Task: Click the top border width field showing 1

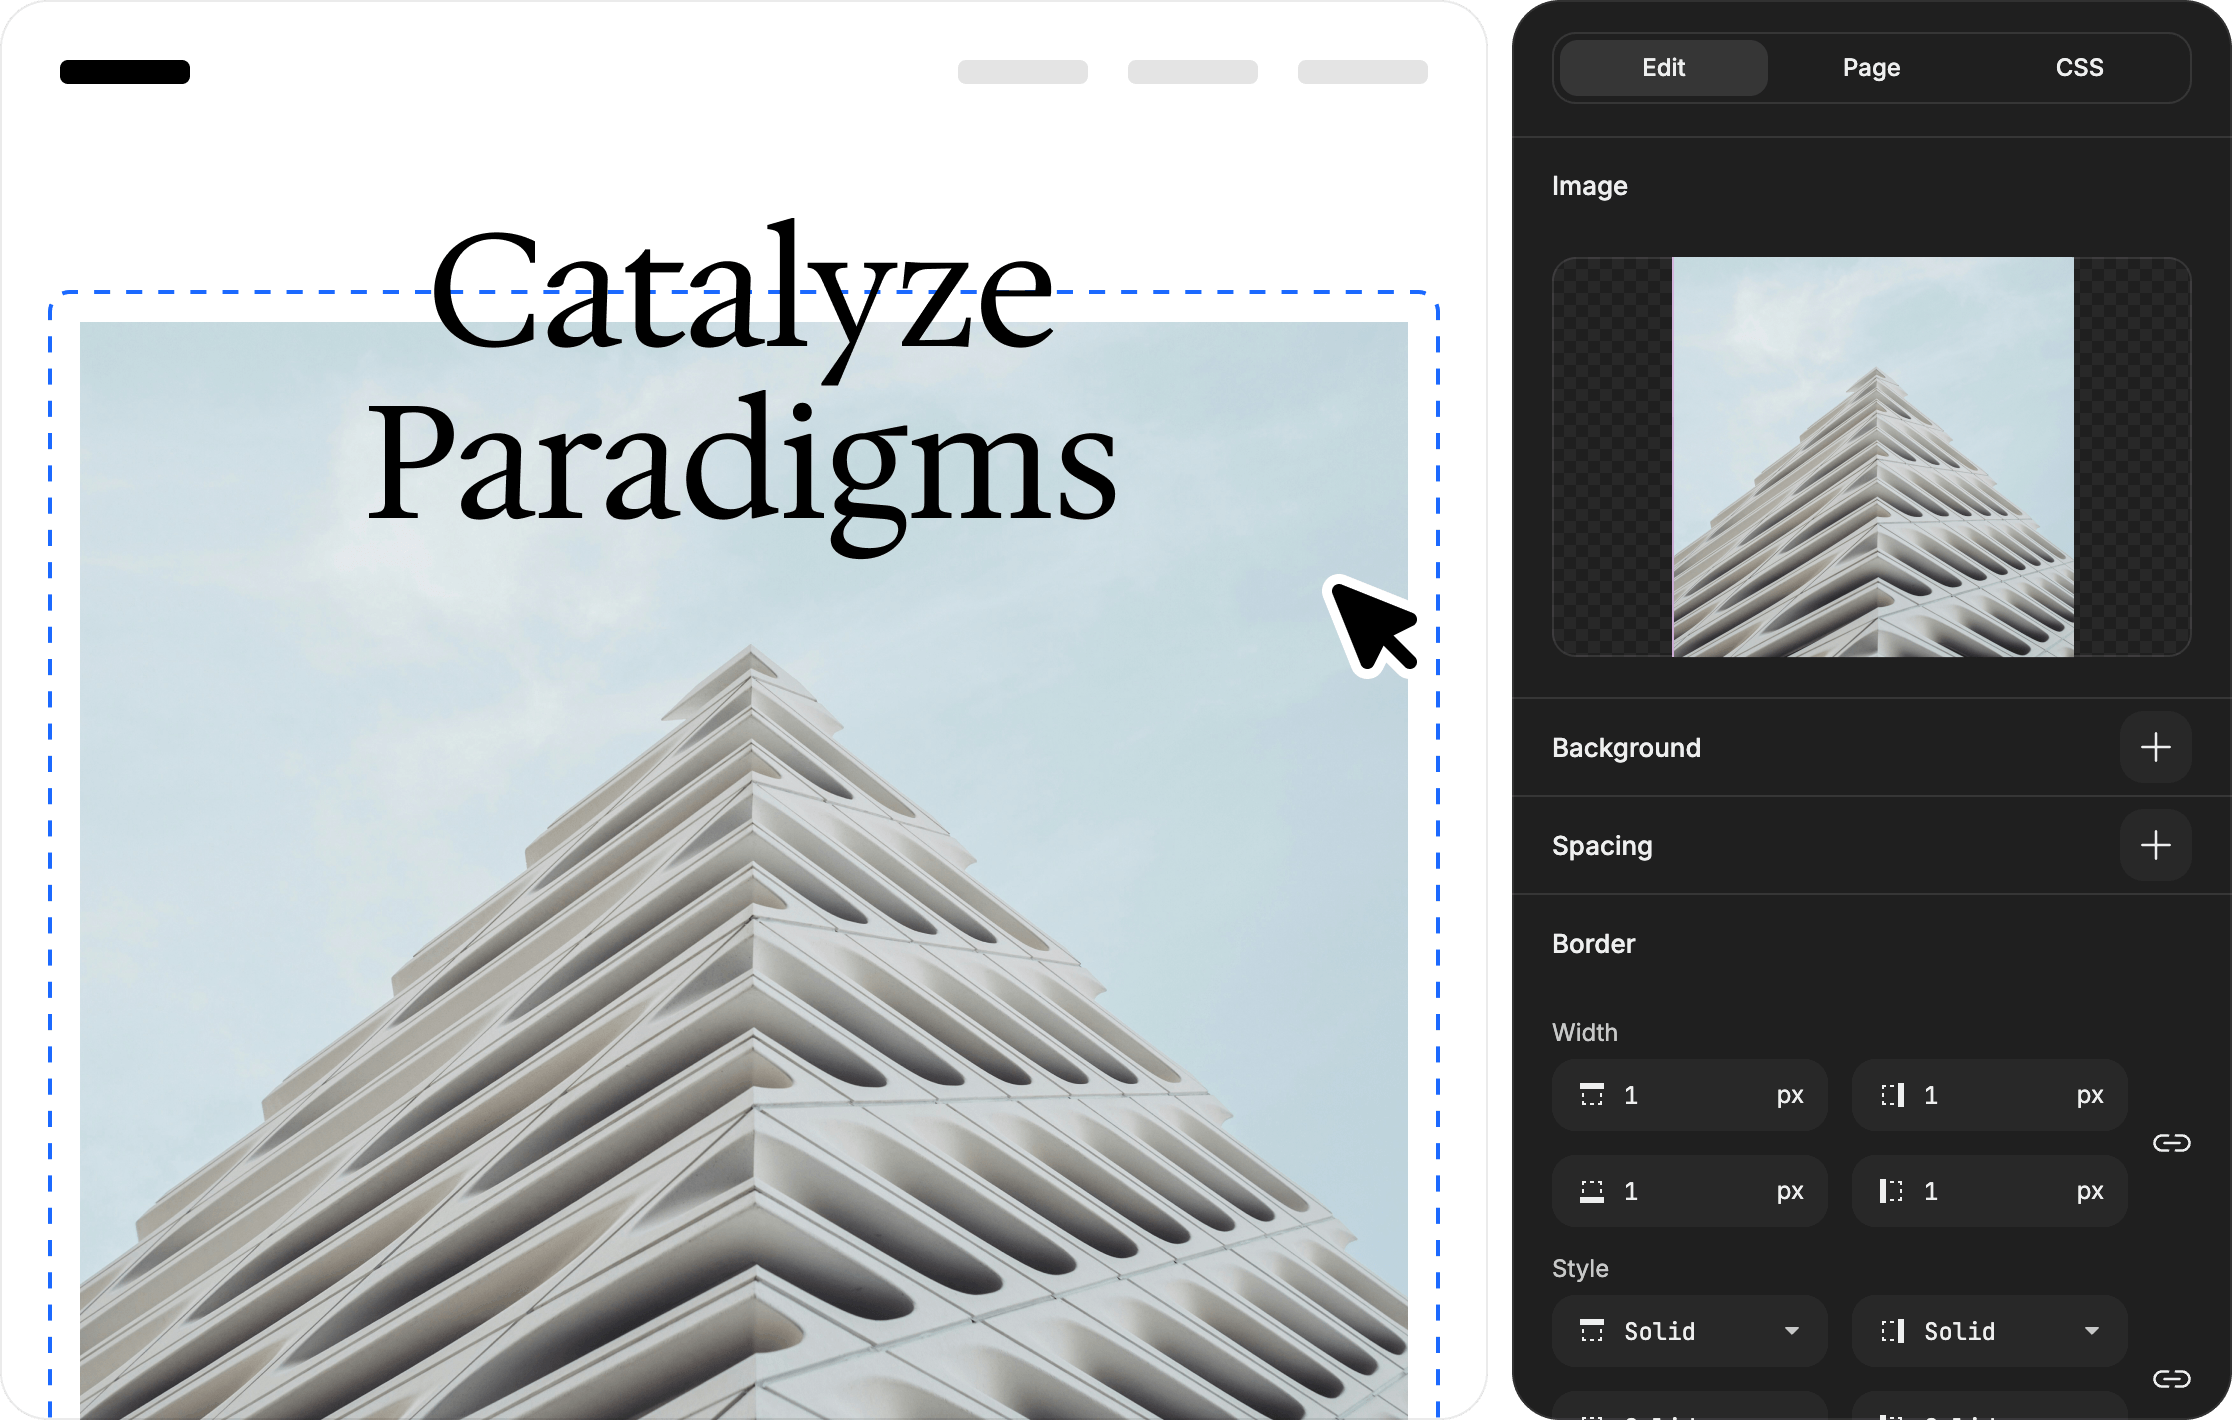Action: [x=1689, y=1095]
